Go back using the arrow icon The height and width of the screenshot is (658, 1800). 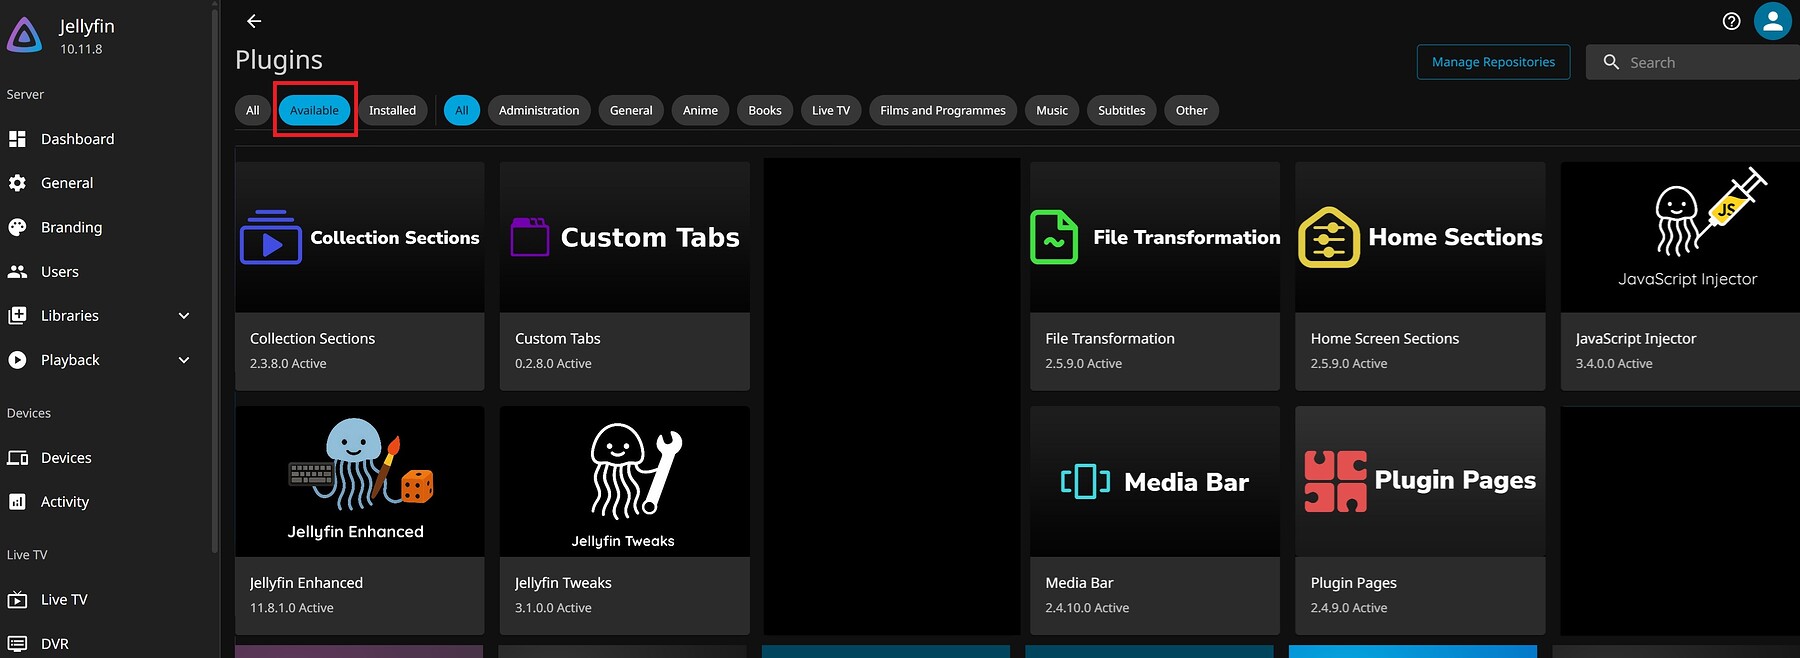(x=254, y=21)
